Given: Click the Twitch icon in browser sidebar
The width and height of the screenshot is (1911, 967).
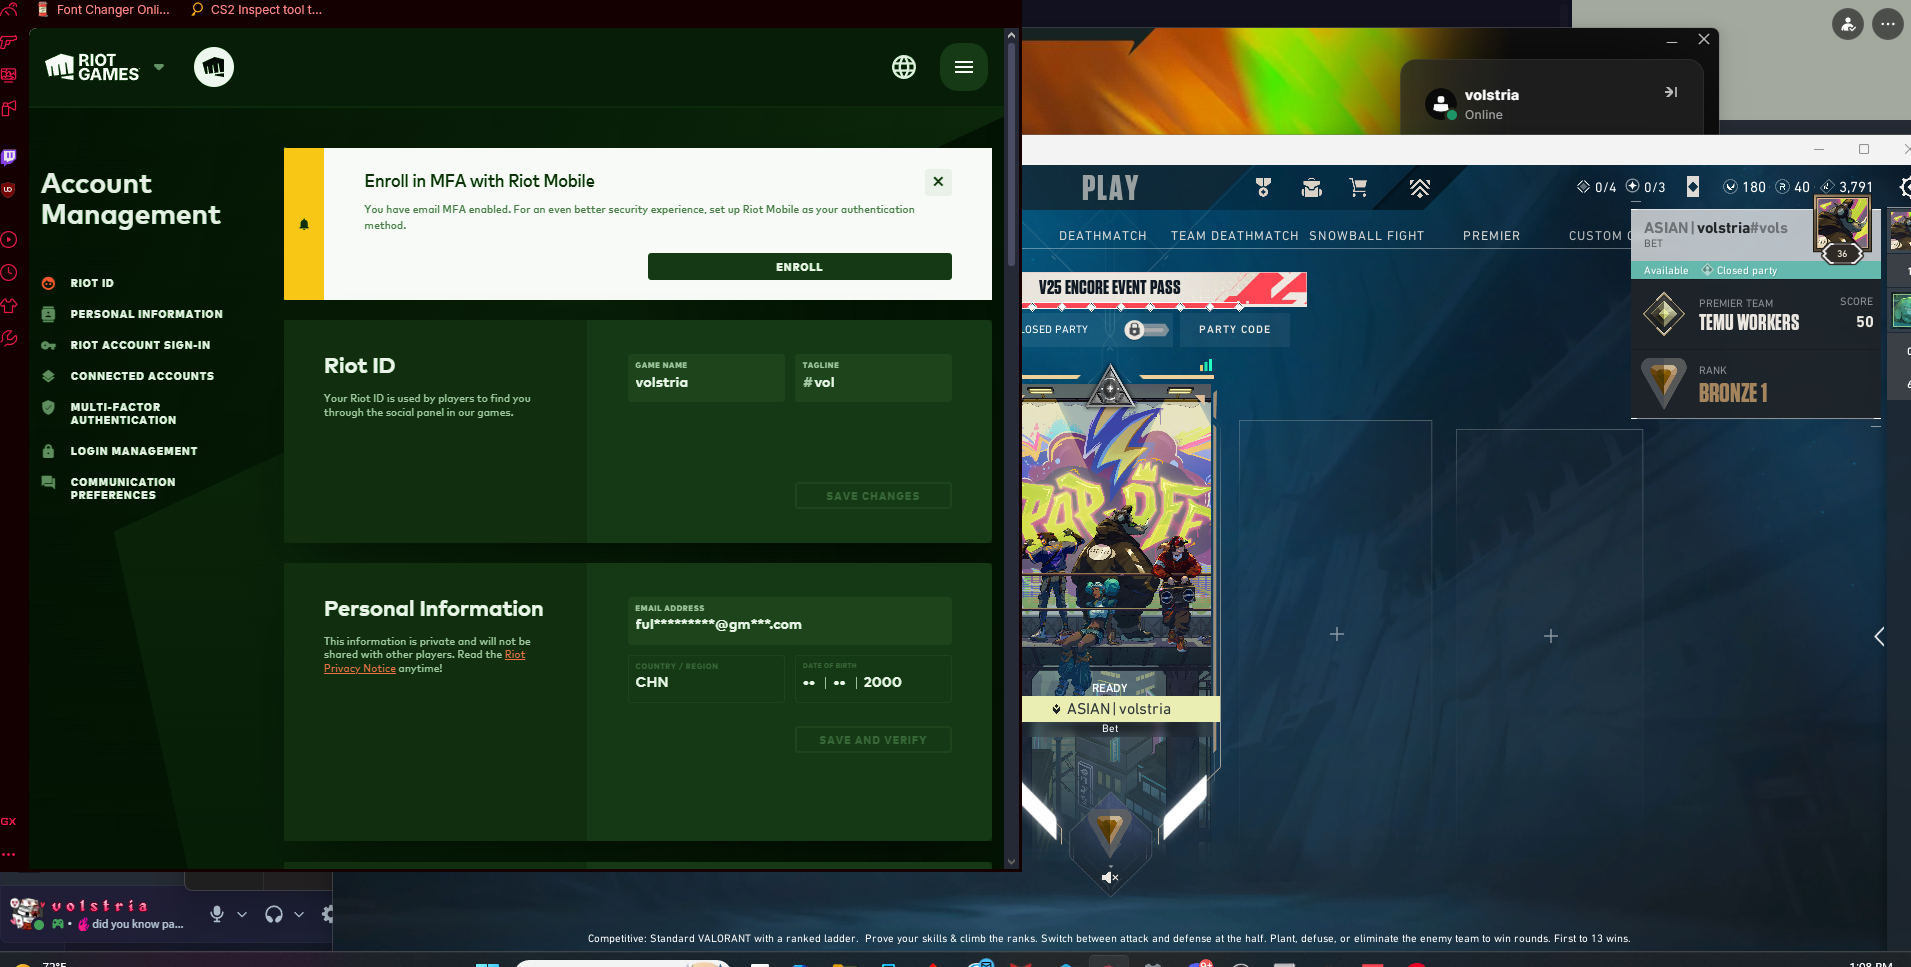Looking at the screenshot, I should click(x=9, y=157).
